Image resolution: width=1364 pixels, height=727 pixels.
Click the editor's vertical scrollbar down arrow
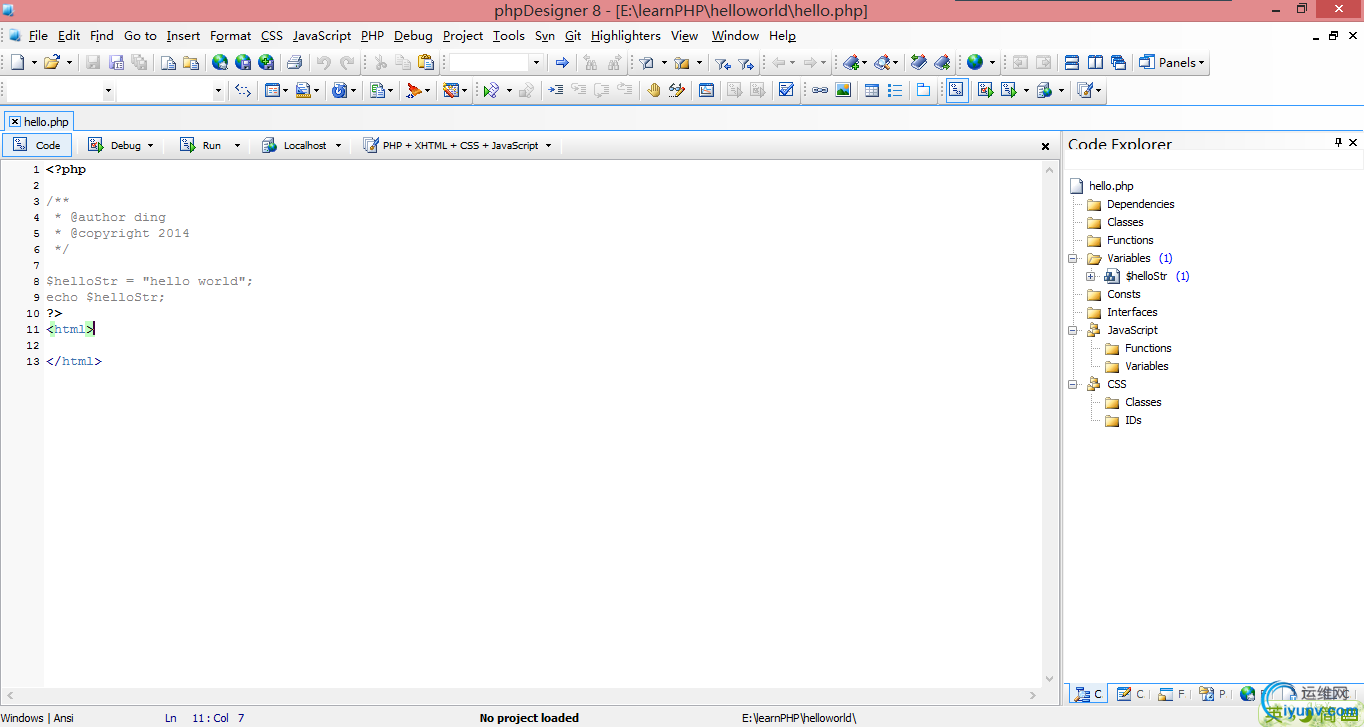(x=1048, y=678)
